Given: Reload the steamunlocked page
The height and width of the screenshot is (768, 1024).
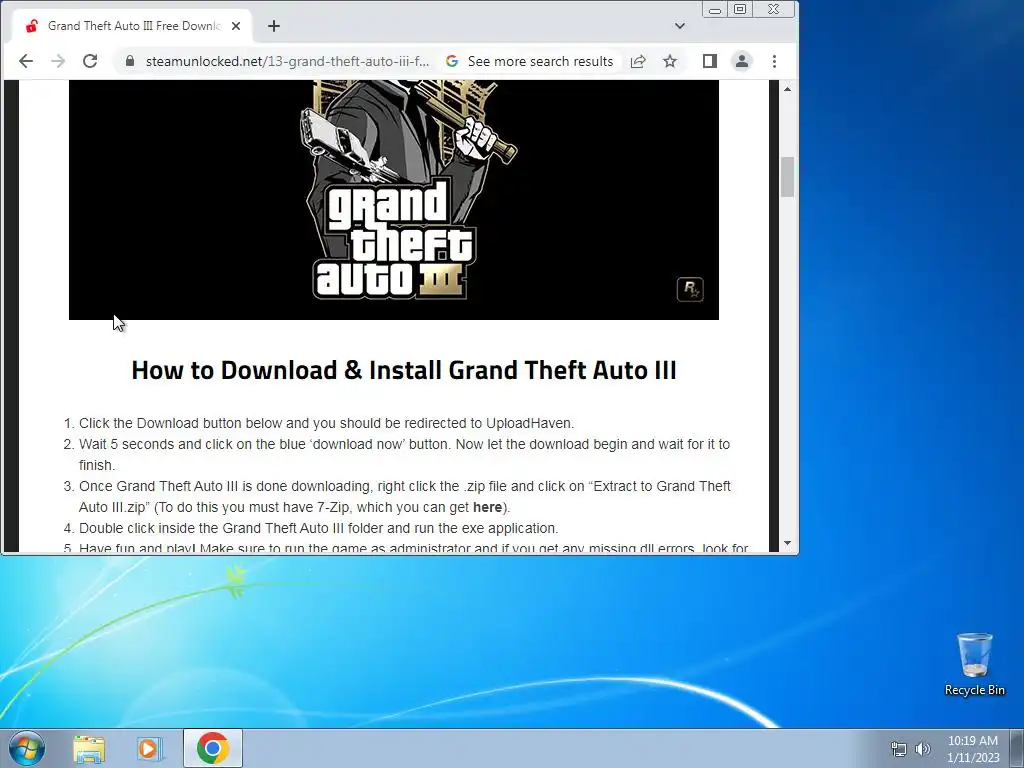Looking at the screenshot, I should (90, 61).
